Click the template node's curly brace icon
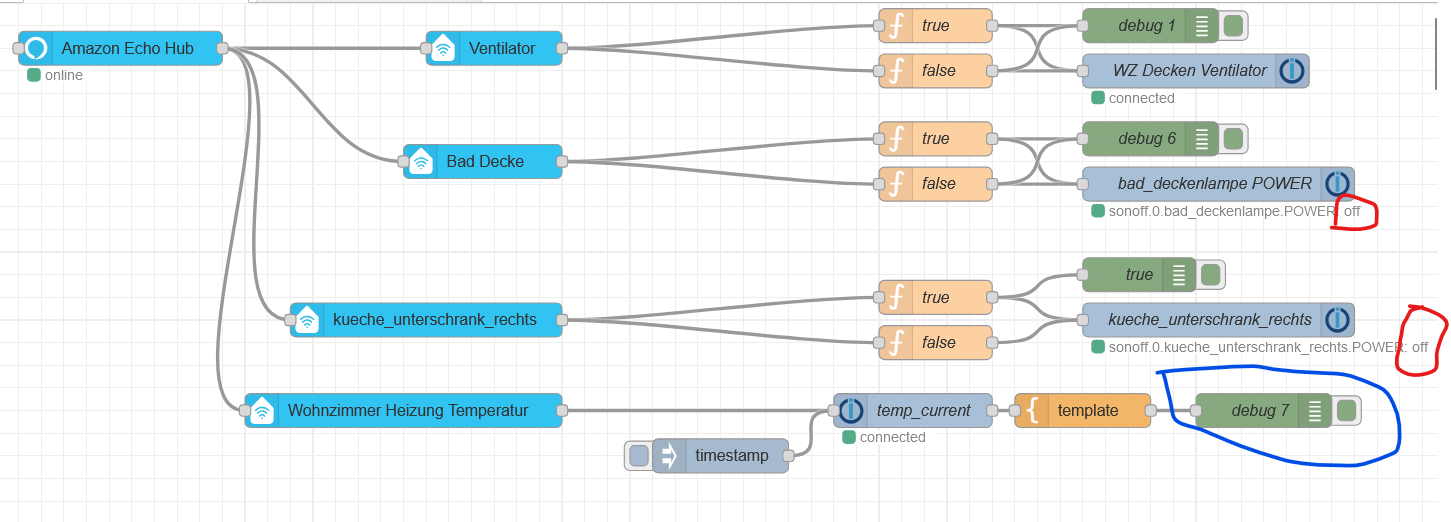The height and width of the screenshot is (522, 1451). click(x=1031, y=410)
